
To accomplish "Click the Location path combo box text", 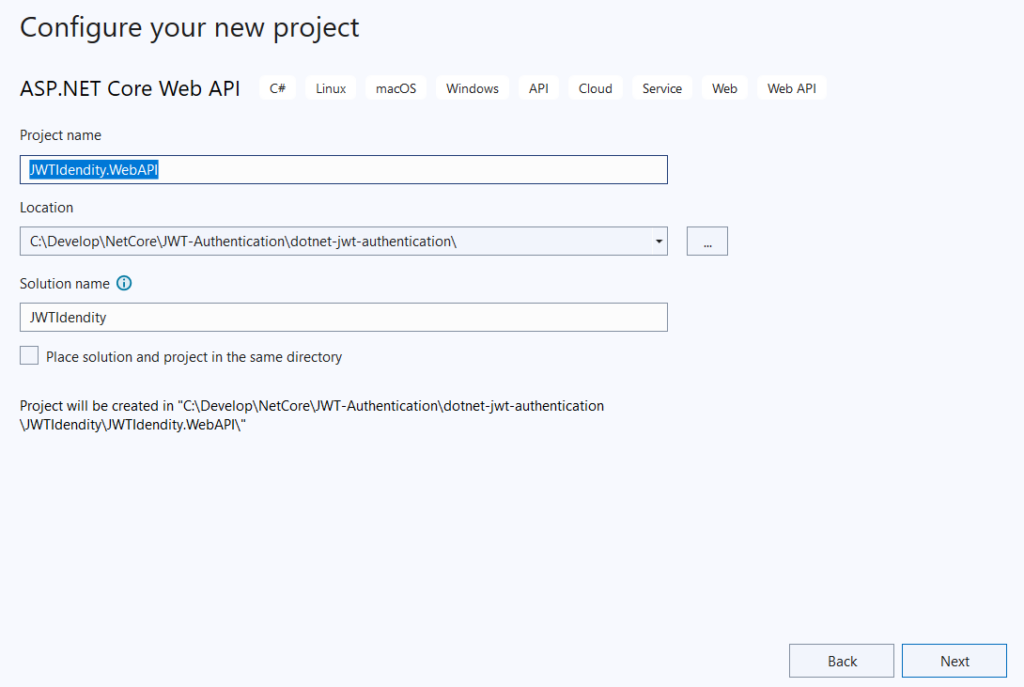I will (x=243, y=242).
